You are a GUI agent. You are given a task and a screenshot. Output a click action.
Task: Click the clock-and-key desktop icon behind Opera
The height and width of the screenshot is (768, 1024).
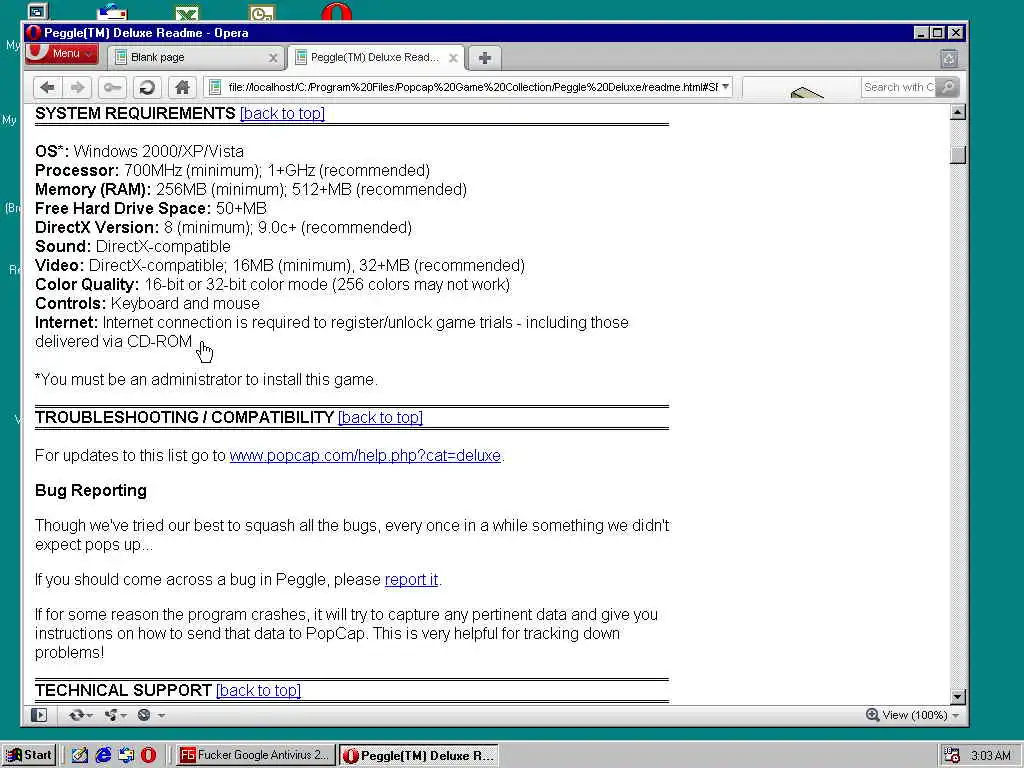[262, 12]
